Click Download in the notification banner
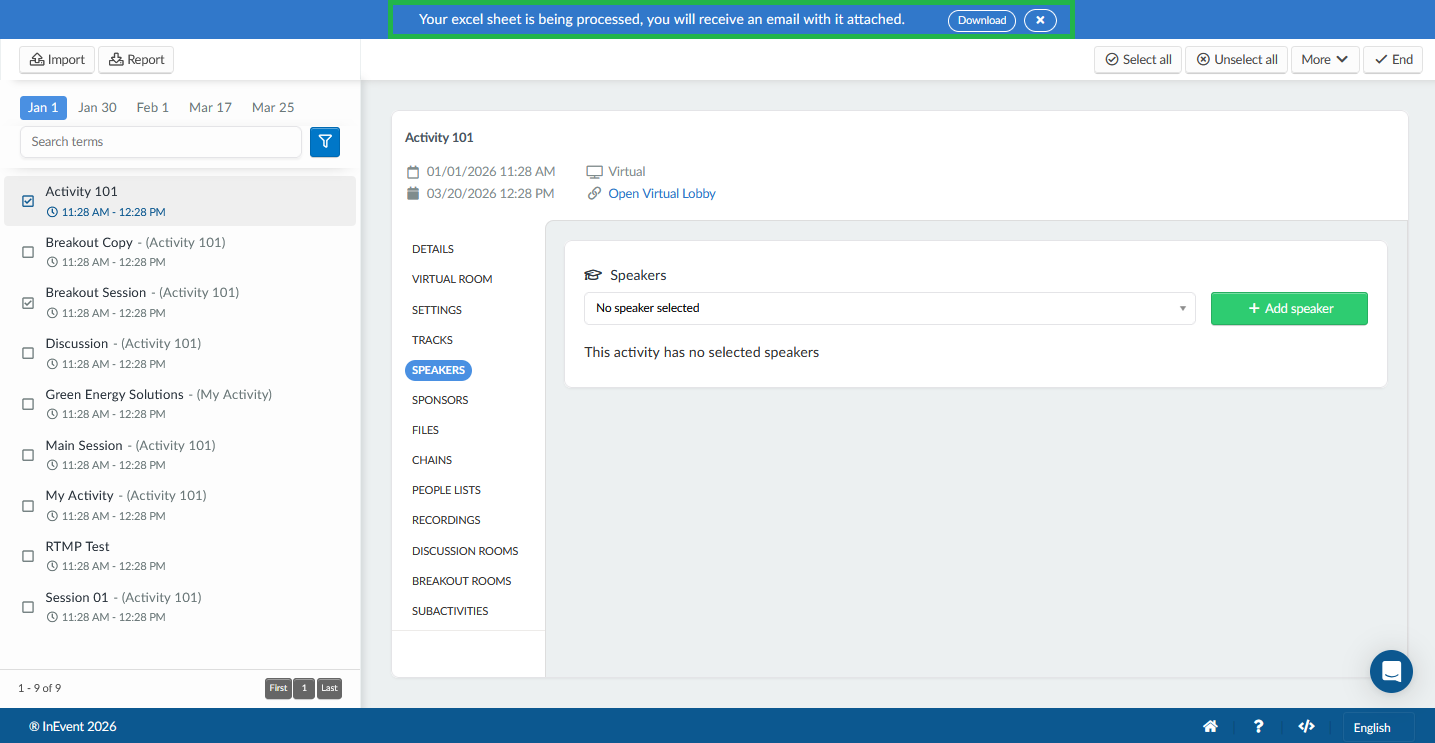This screenshot has height=743, width=1435. coord(982,20)
